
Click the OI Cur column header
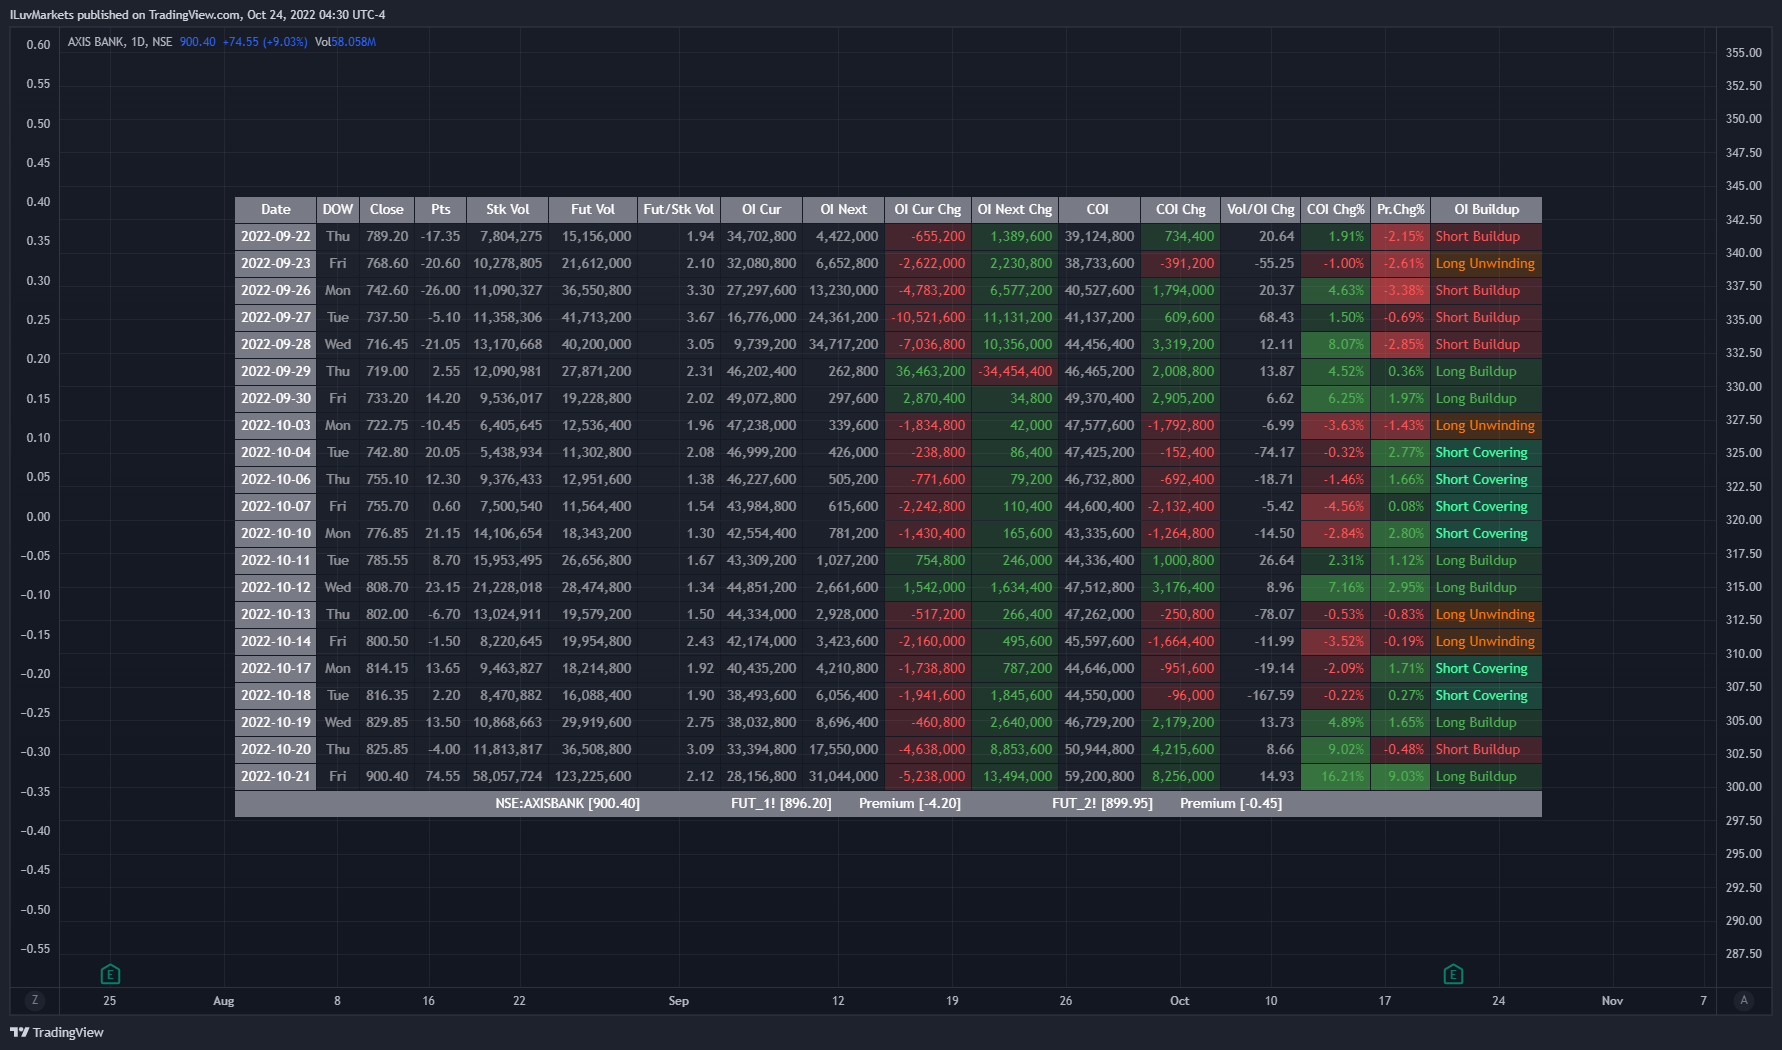pyautogui.click(x=762, y=210)
